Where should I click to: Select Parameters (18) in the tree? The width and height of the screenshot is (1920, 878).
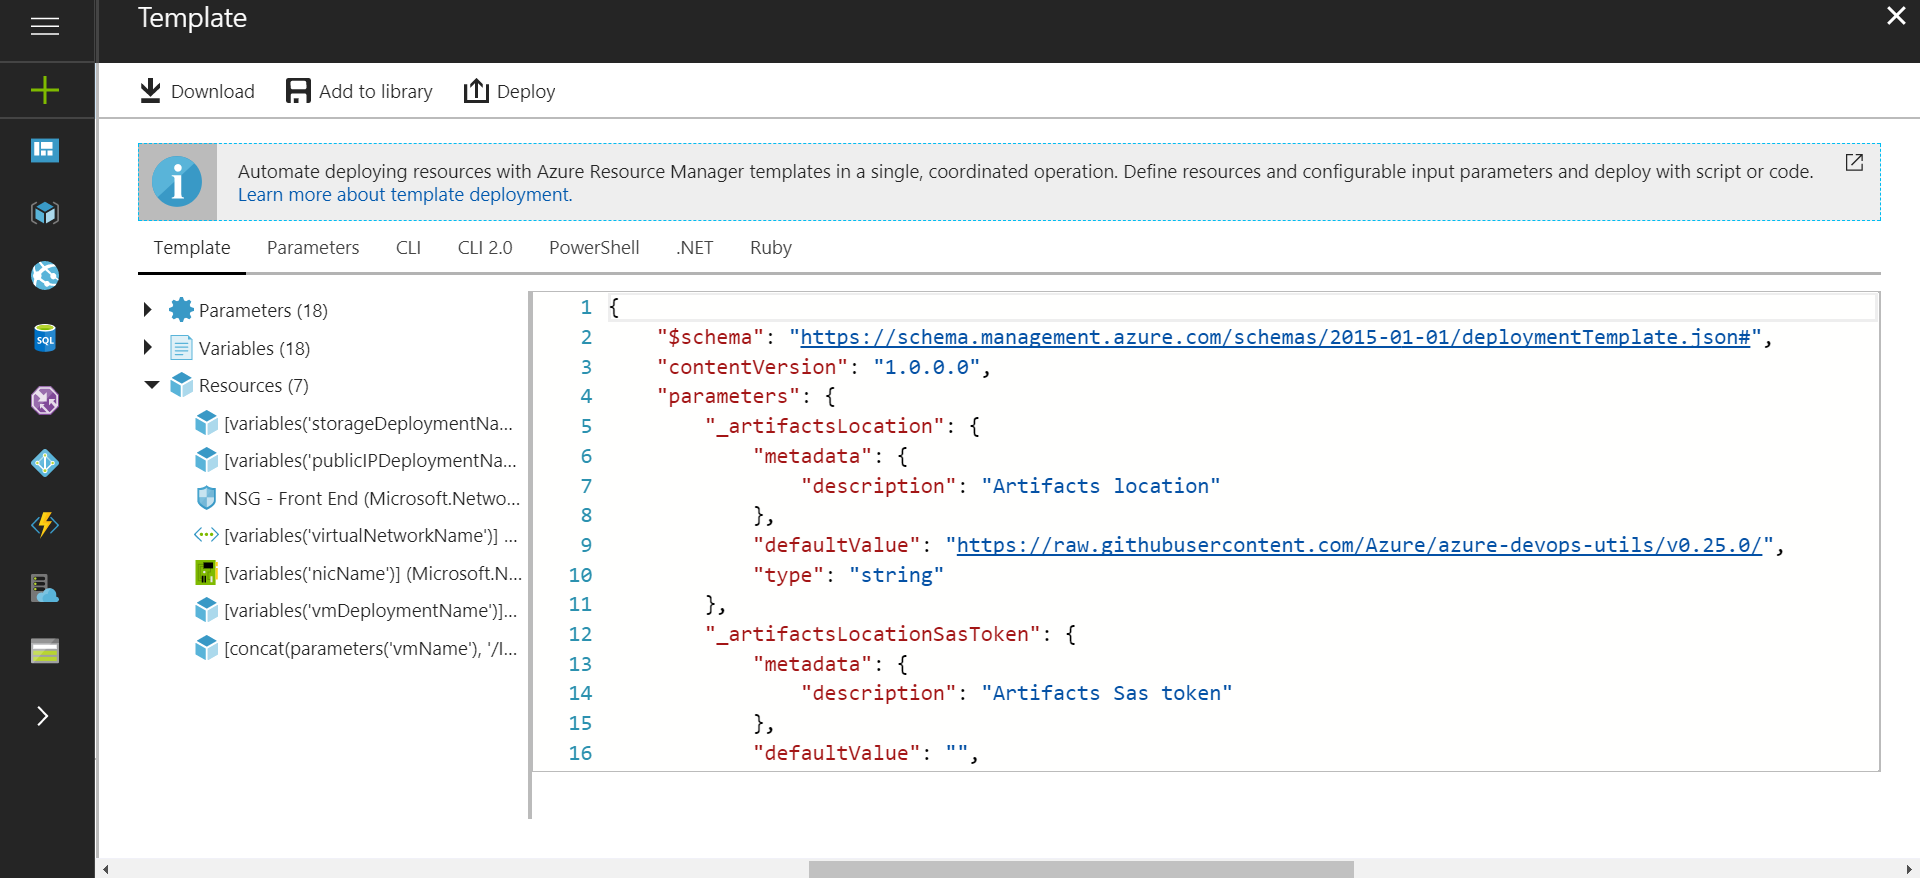(263, 311)
